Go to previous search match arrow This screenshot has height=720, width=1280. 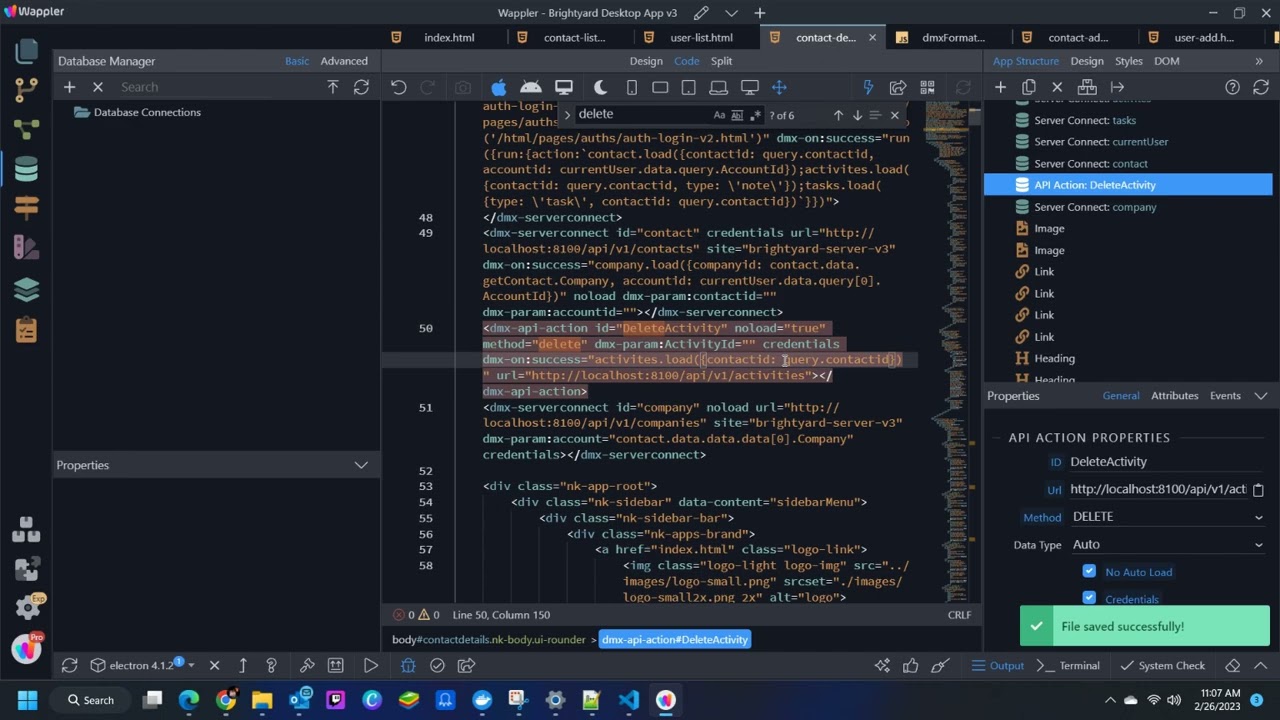[x=838, y=115]
